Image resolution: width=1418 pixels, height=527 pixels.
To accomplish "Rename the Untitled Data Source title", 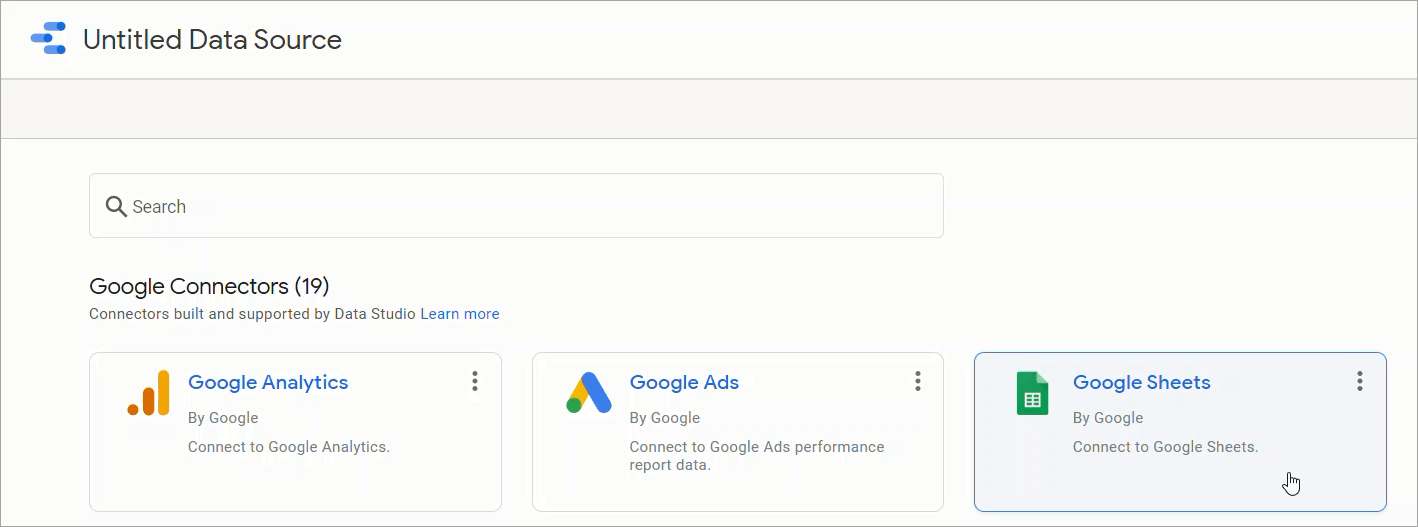I will pyautogui.click(x=212, y=40).
